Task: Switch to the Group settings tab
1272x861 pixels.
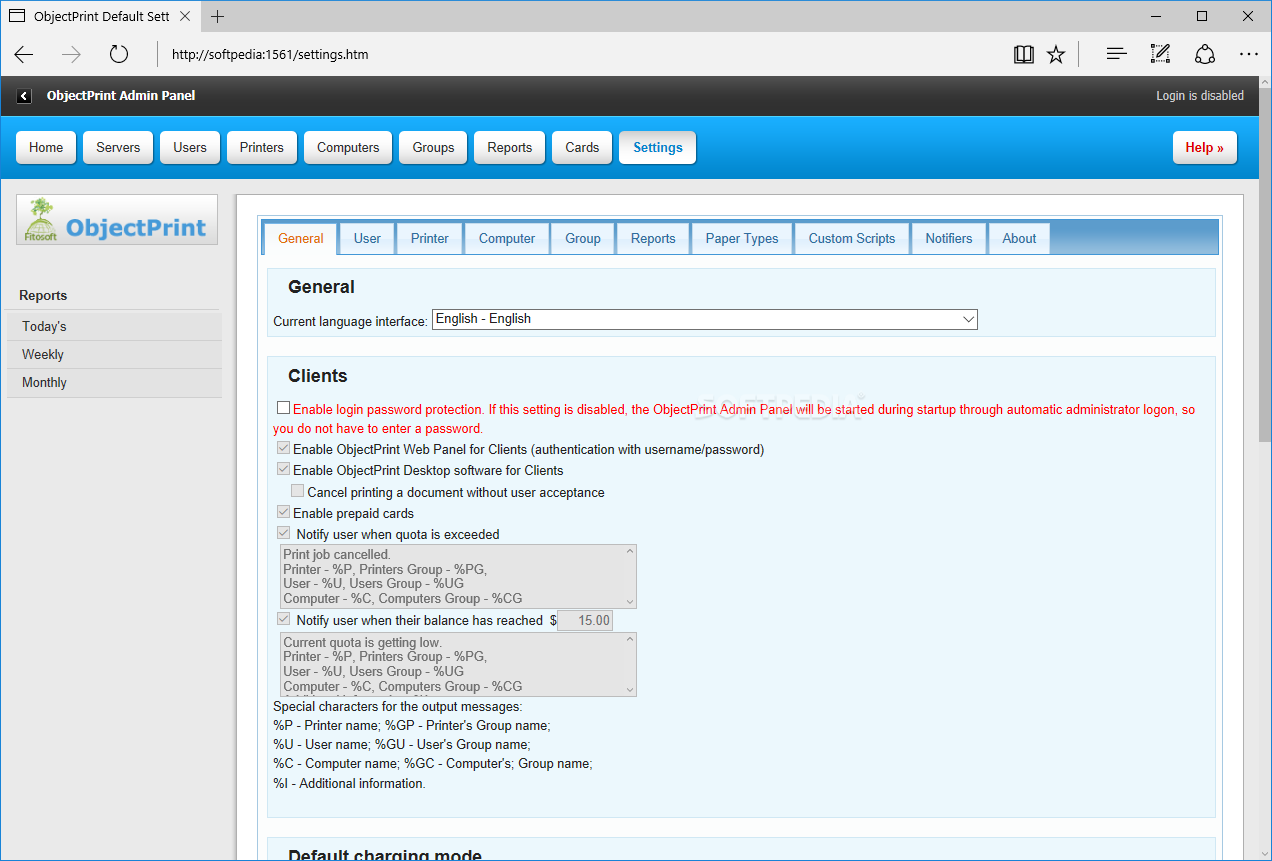Action: pos(583,238)
